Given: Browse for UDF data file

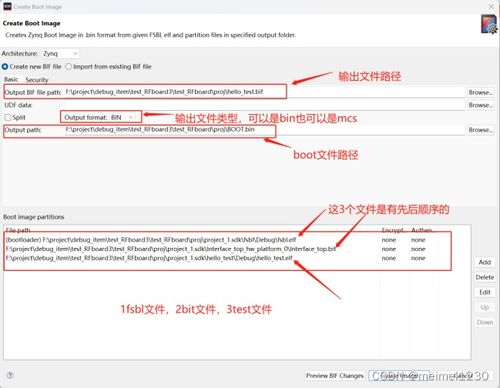Looking at the screenshot, I should pyautogui.click(x=480, y=105).
